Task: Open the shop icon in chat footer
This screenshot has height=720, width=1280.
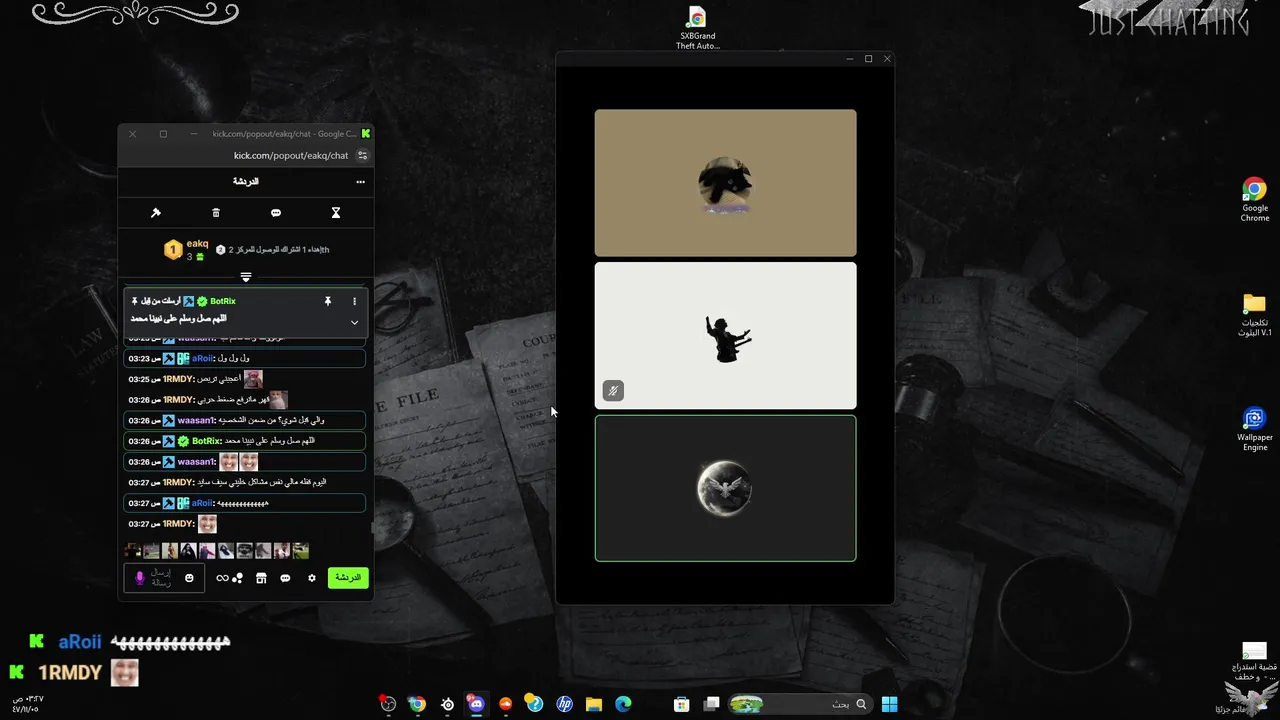Action: pos(261,578)
